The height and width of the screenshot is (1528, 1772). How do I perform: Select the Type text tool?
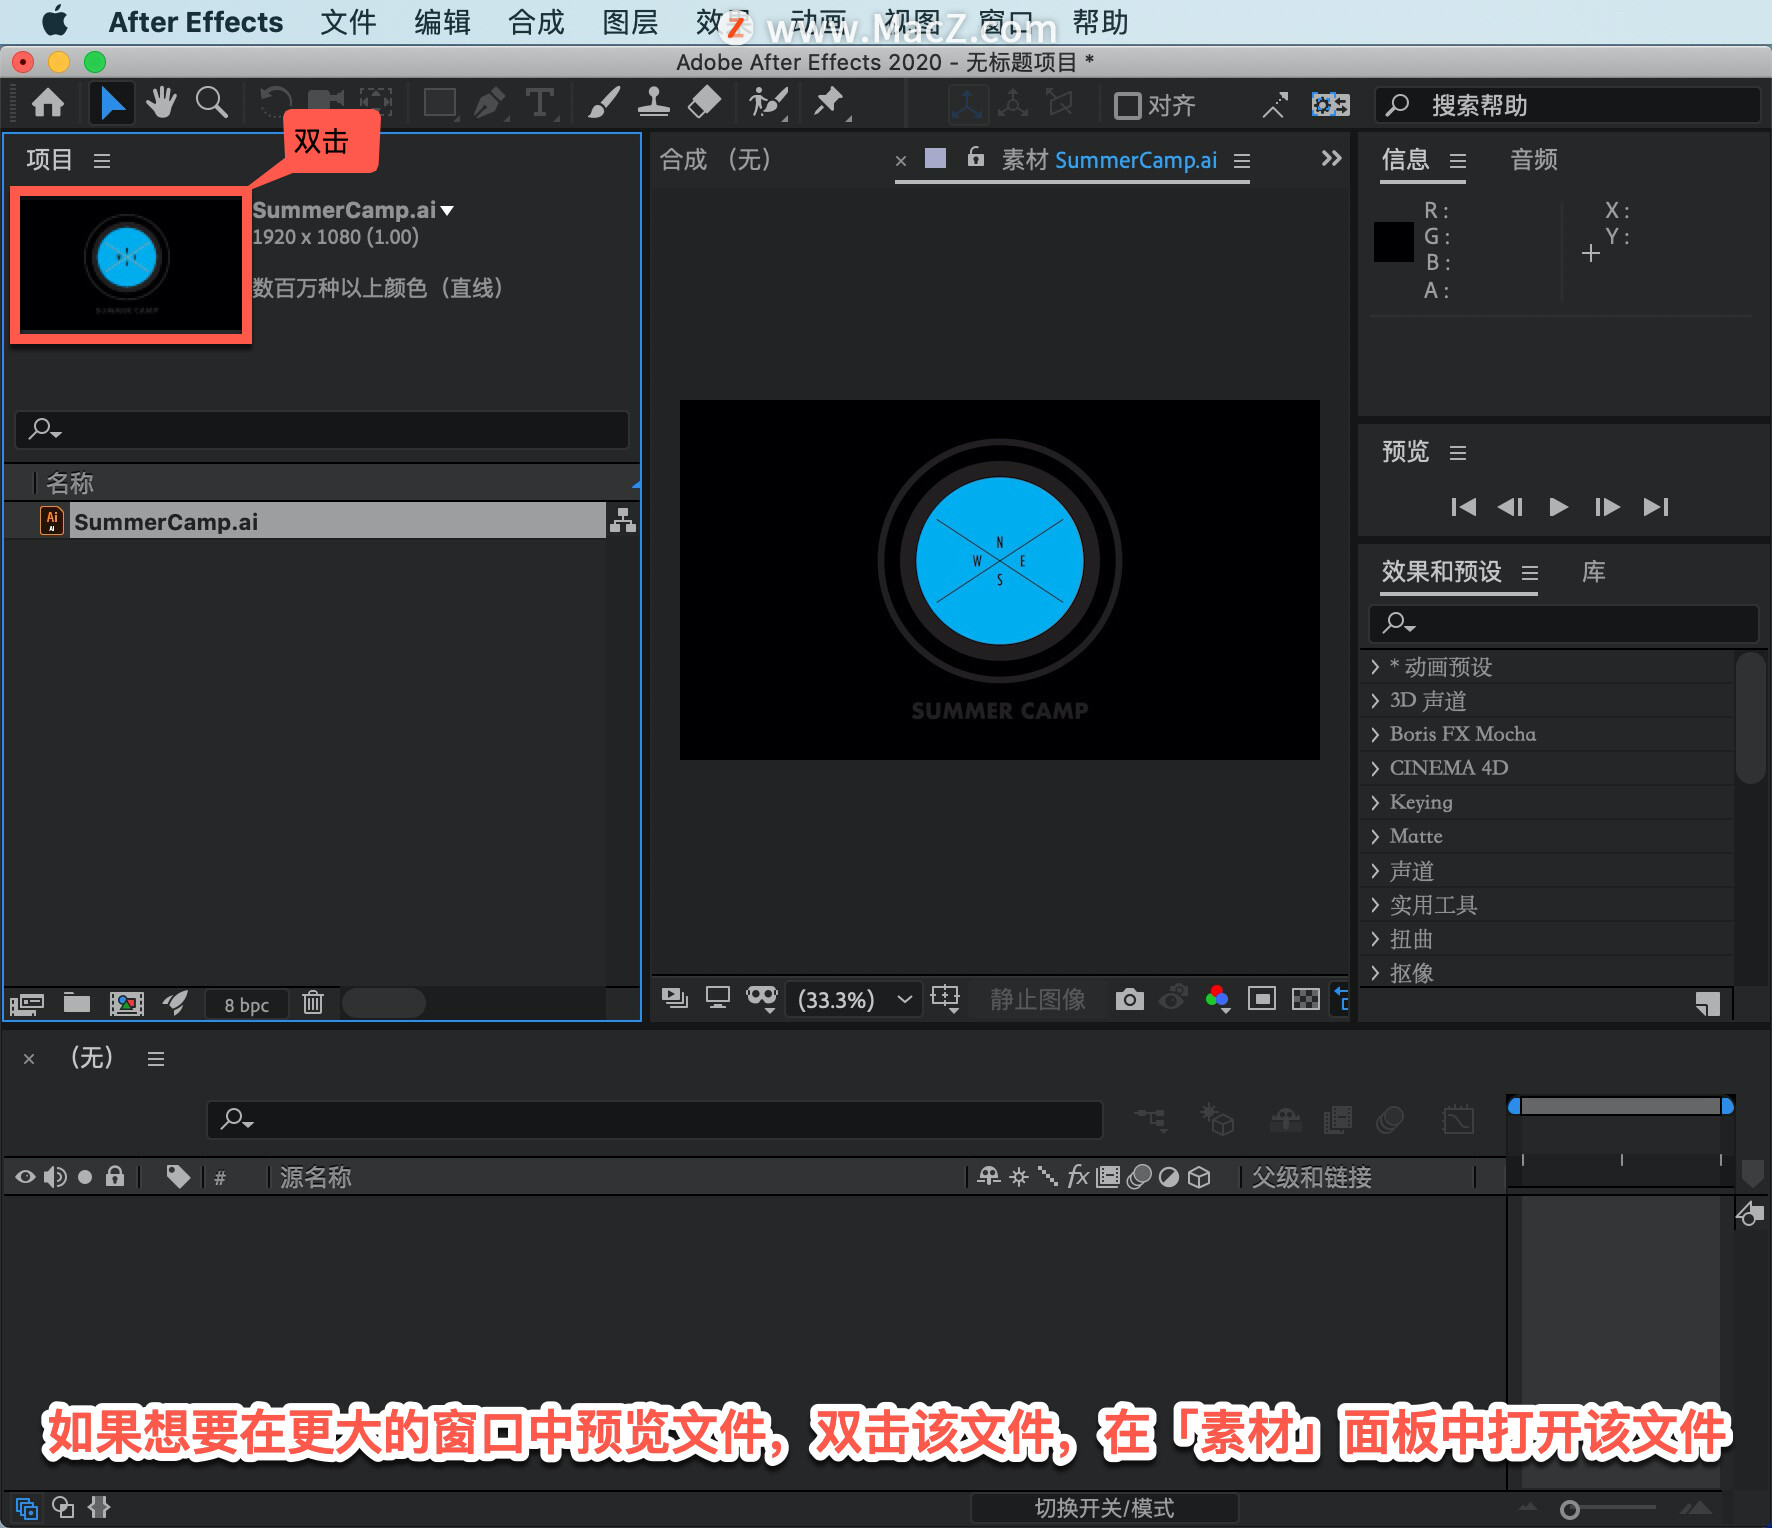point(540,103)
